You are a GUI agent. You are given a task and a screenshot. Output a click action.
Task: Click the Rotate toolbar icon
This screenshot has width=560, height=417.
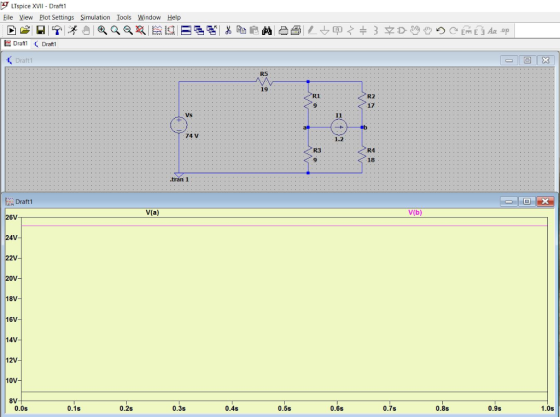pyautogui.click(x=466, y=31)
